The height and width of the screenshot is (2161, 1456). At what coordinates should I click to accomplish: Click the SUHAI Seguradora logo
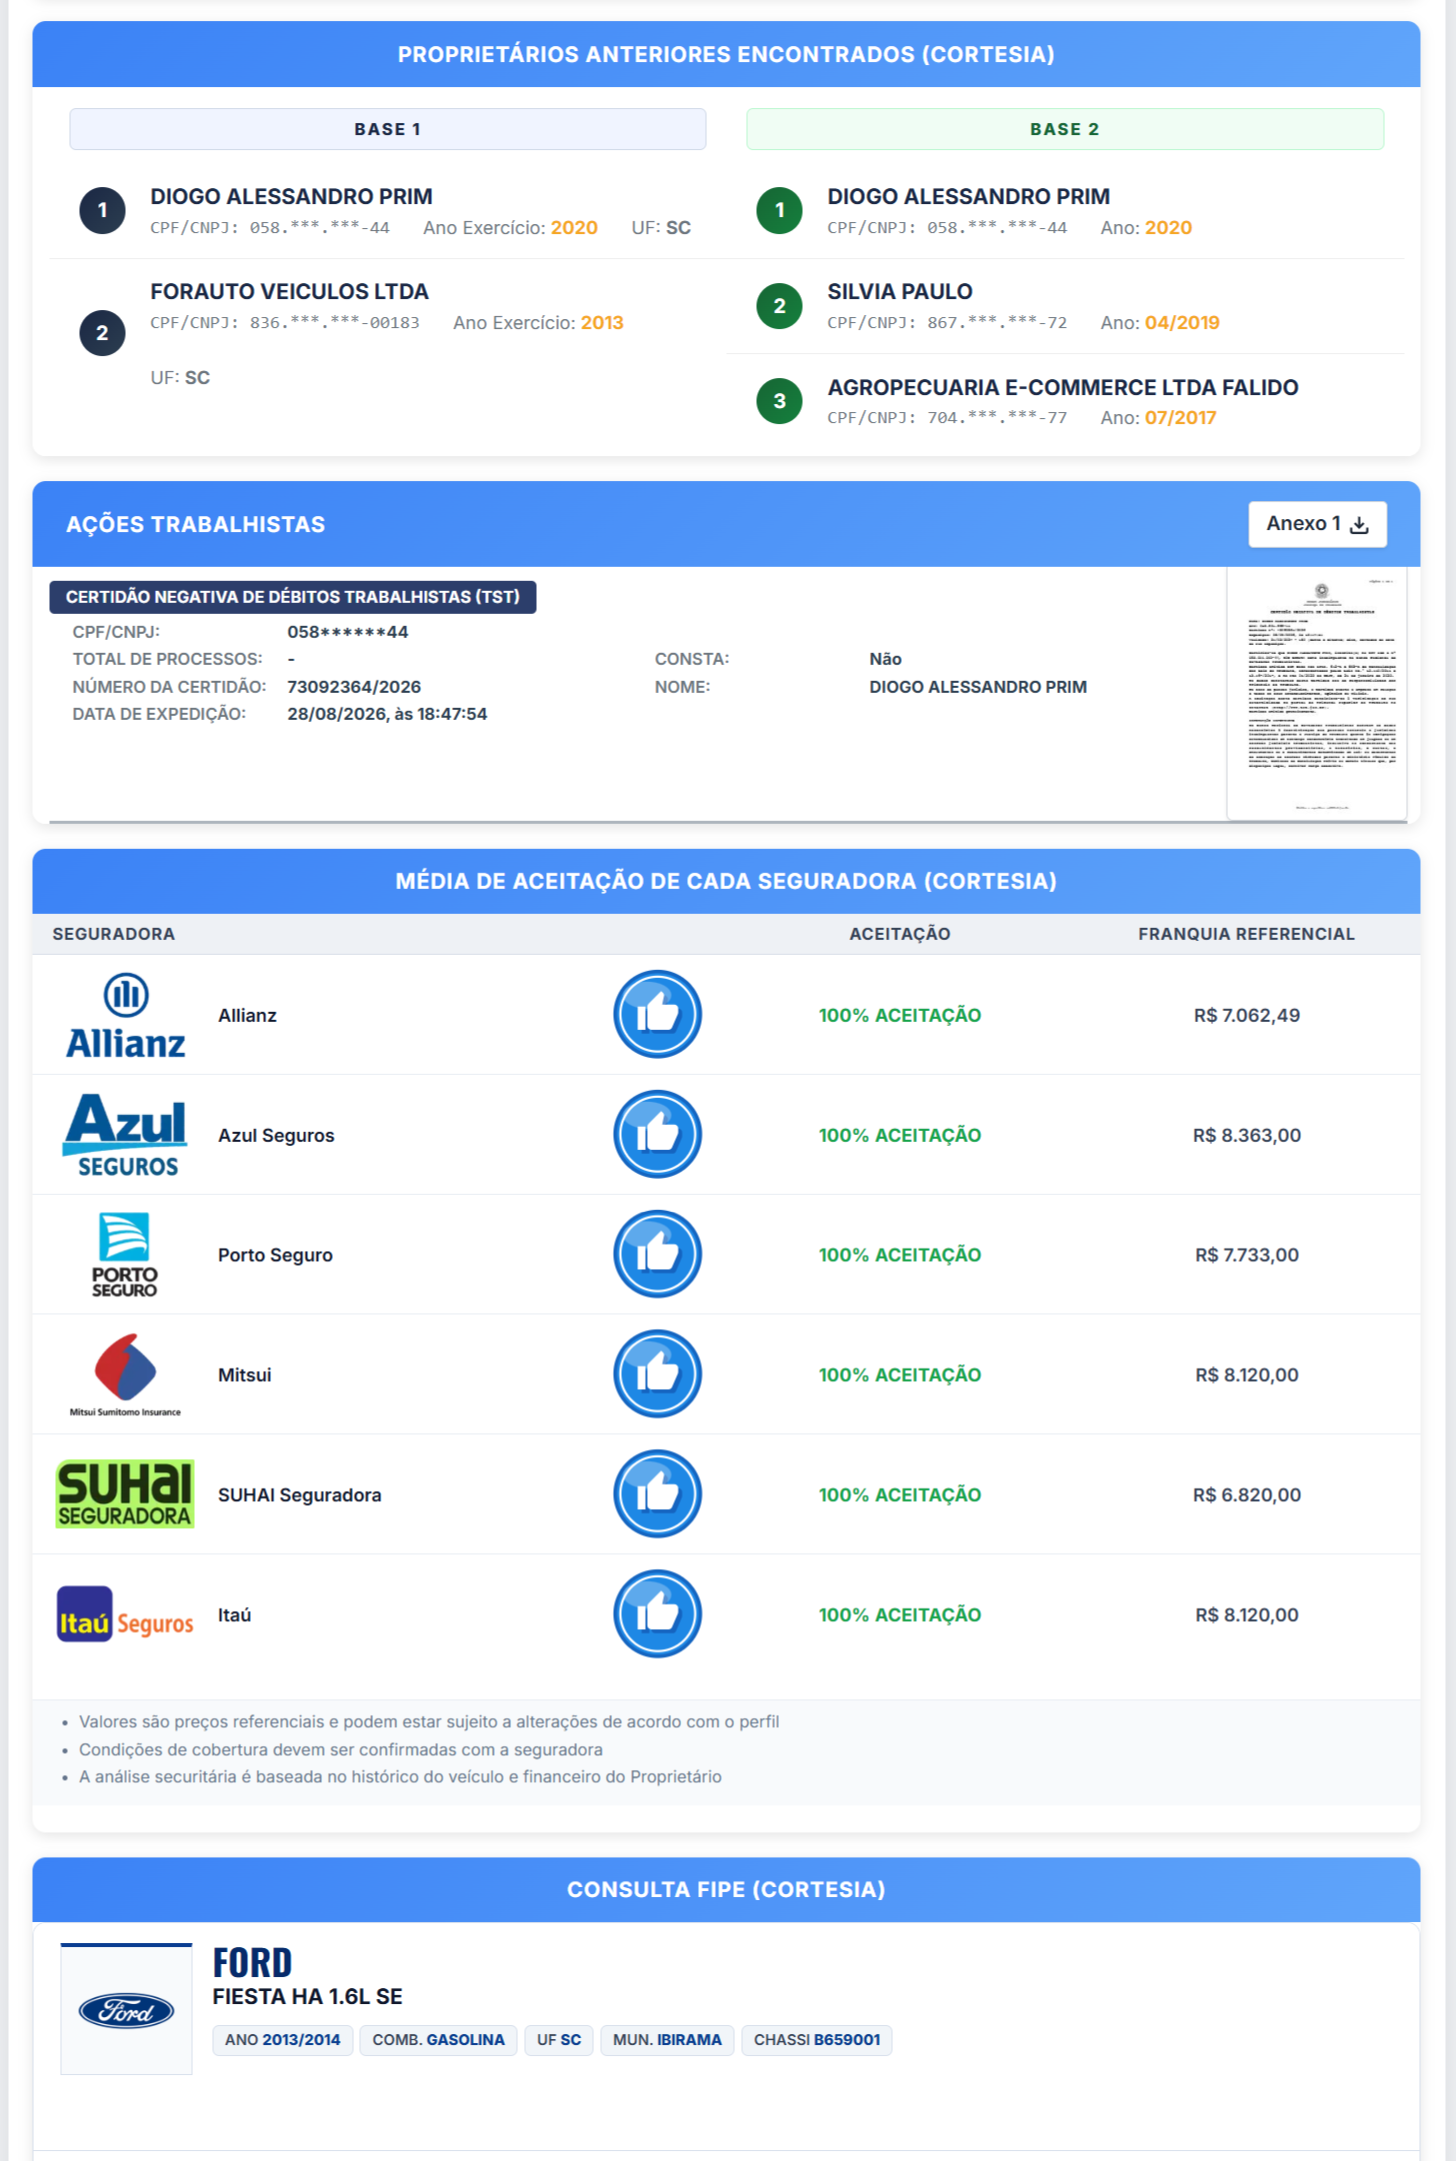point(125,1494)
